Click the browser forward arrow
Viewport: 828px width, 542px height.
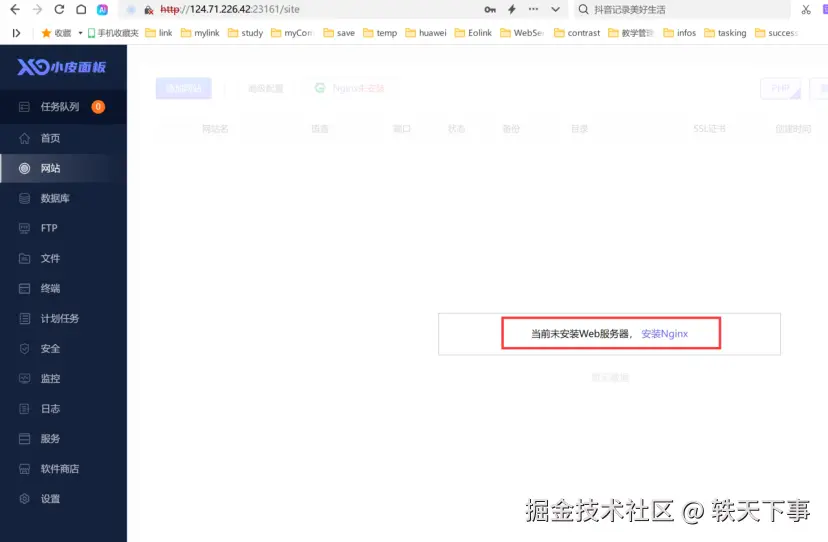pos(37,10)
